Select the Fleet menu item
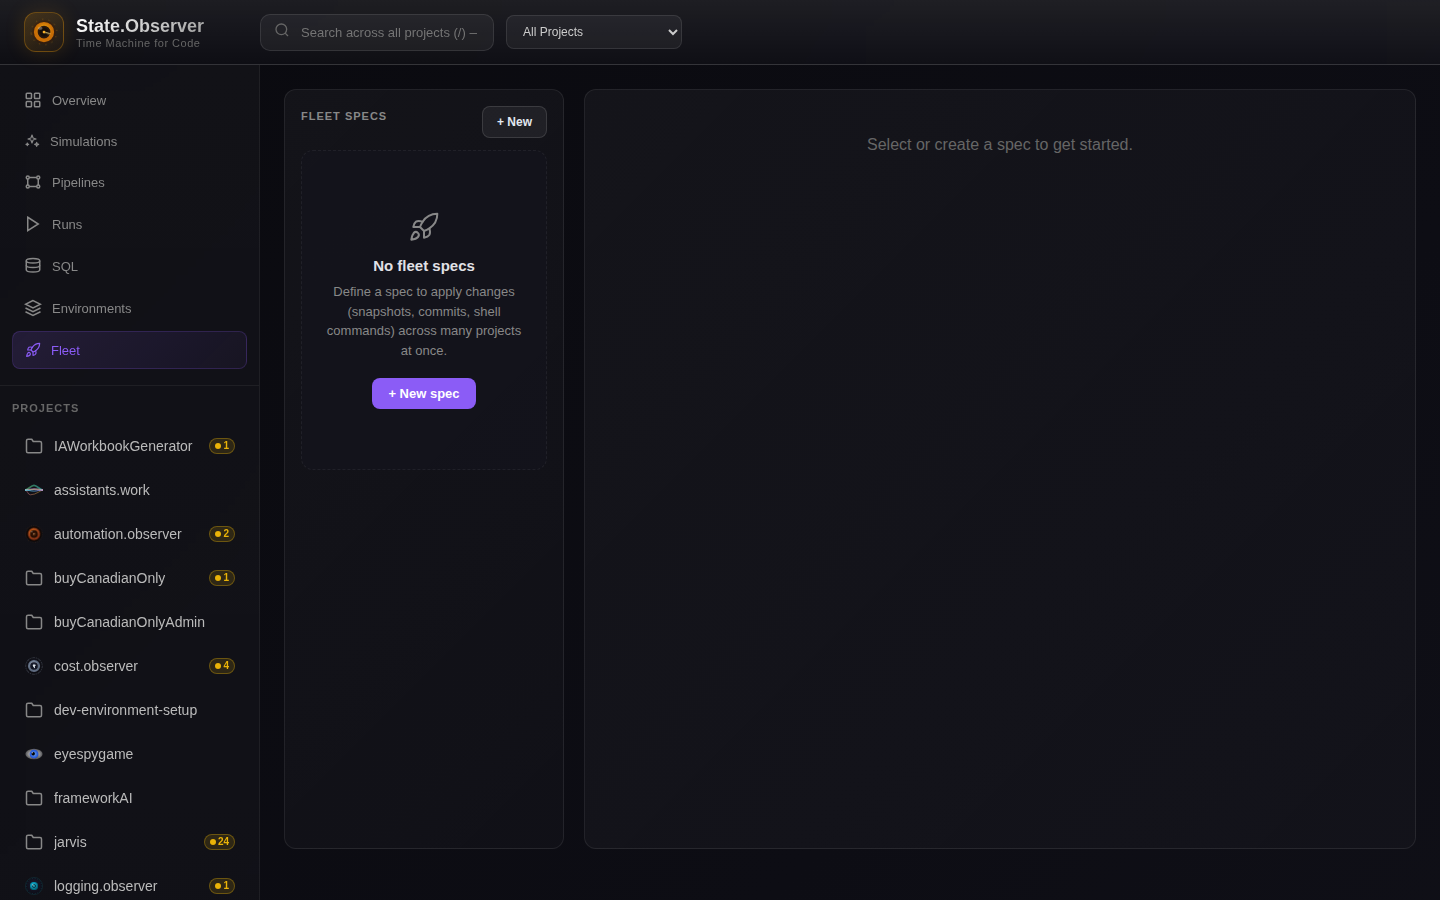1440x900 pixels. [130, 350]
